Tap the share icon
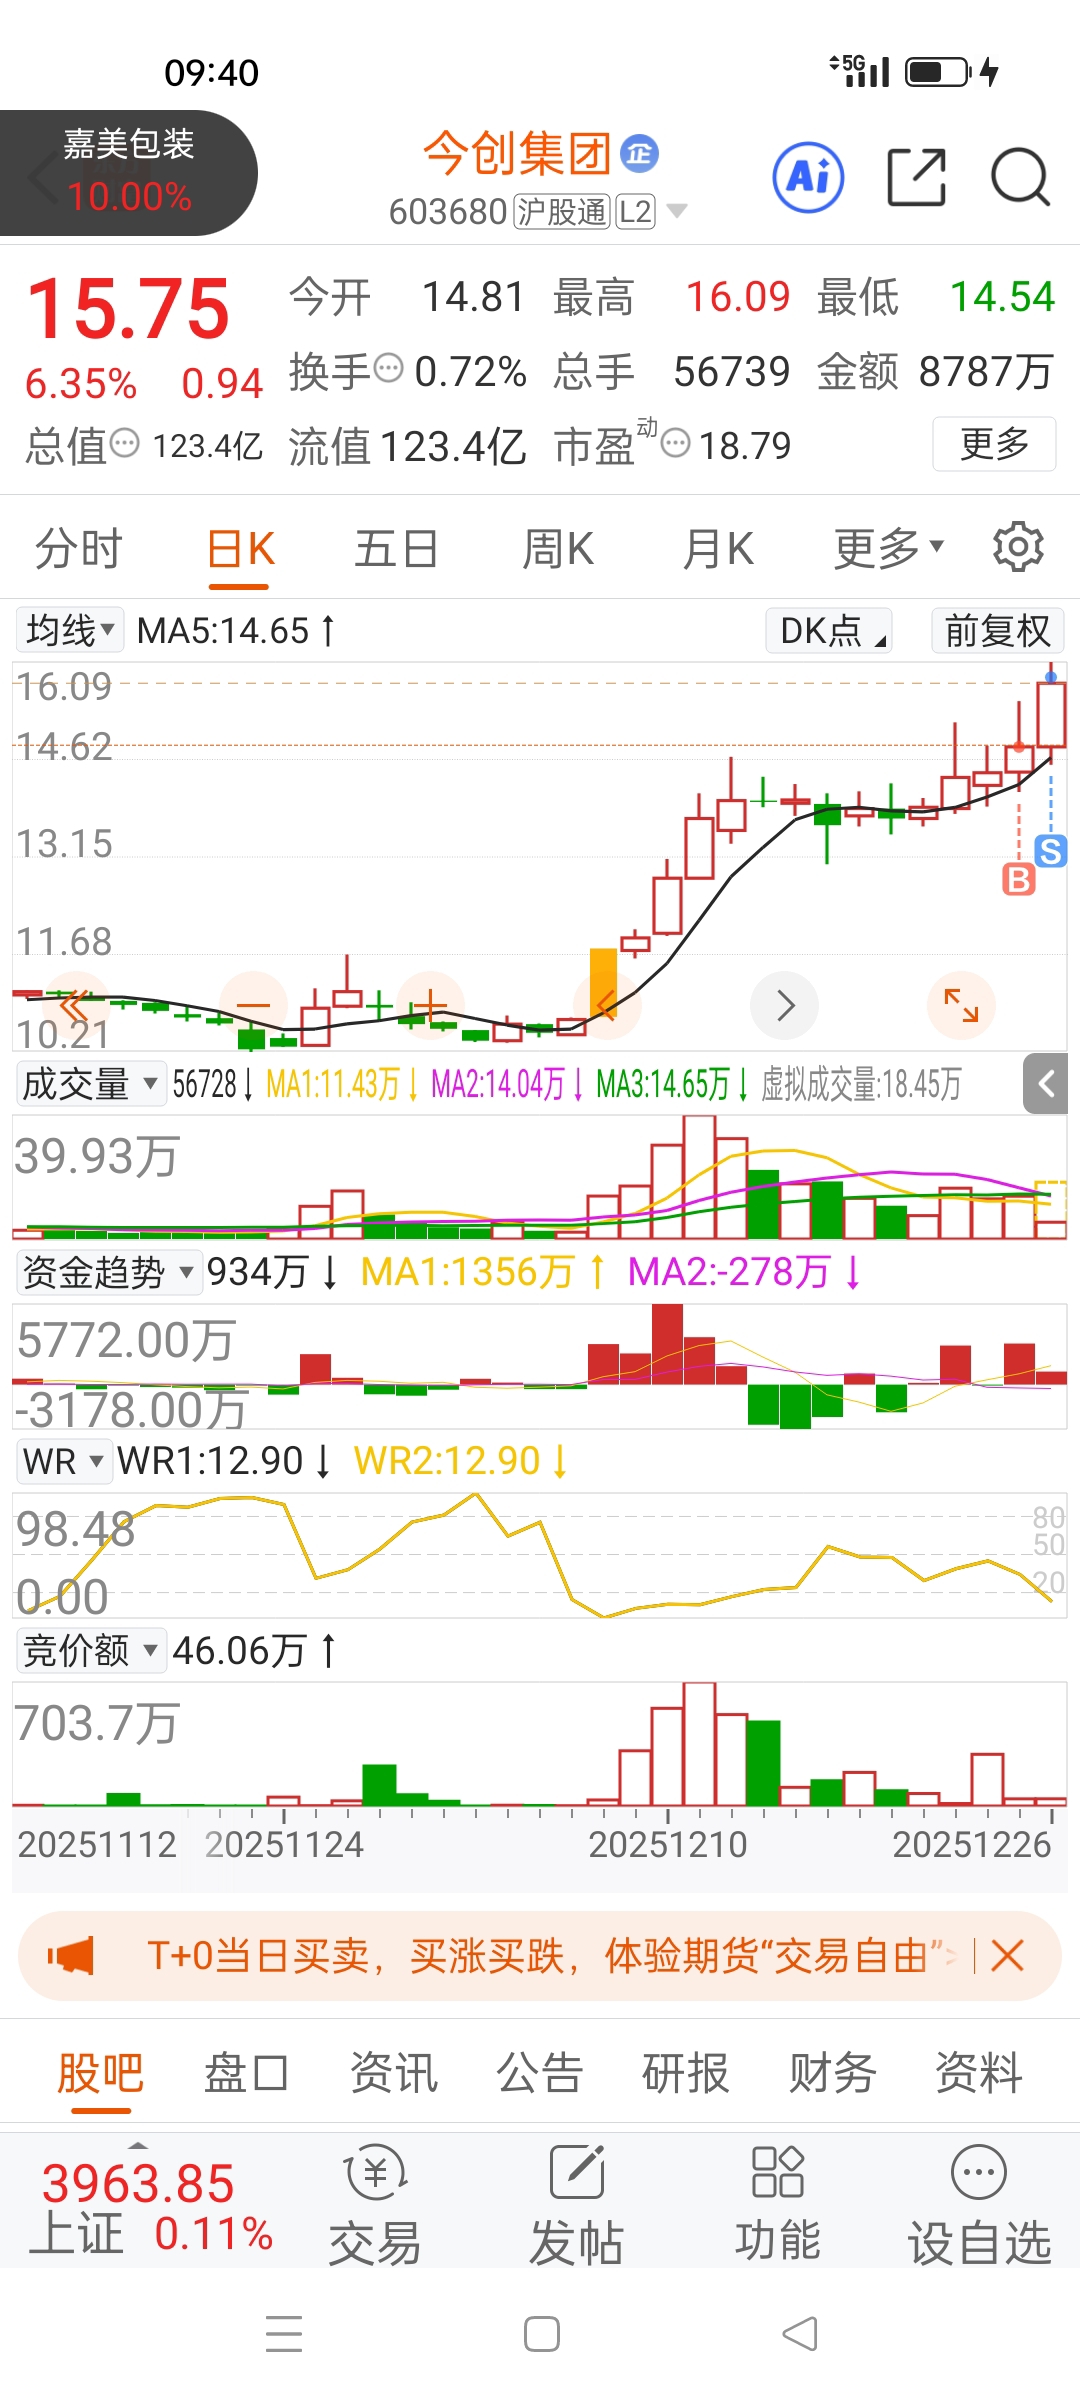The height and width of the screenshot is (2400, 1080). pos(917,177)
